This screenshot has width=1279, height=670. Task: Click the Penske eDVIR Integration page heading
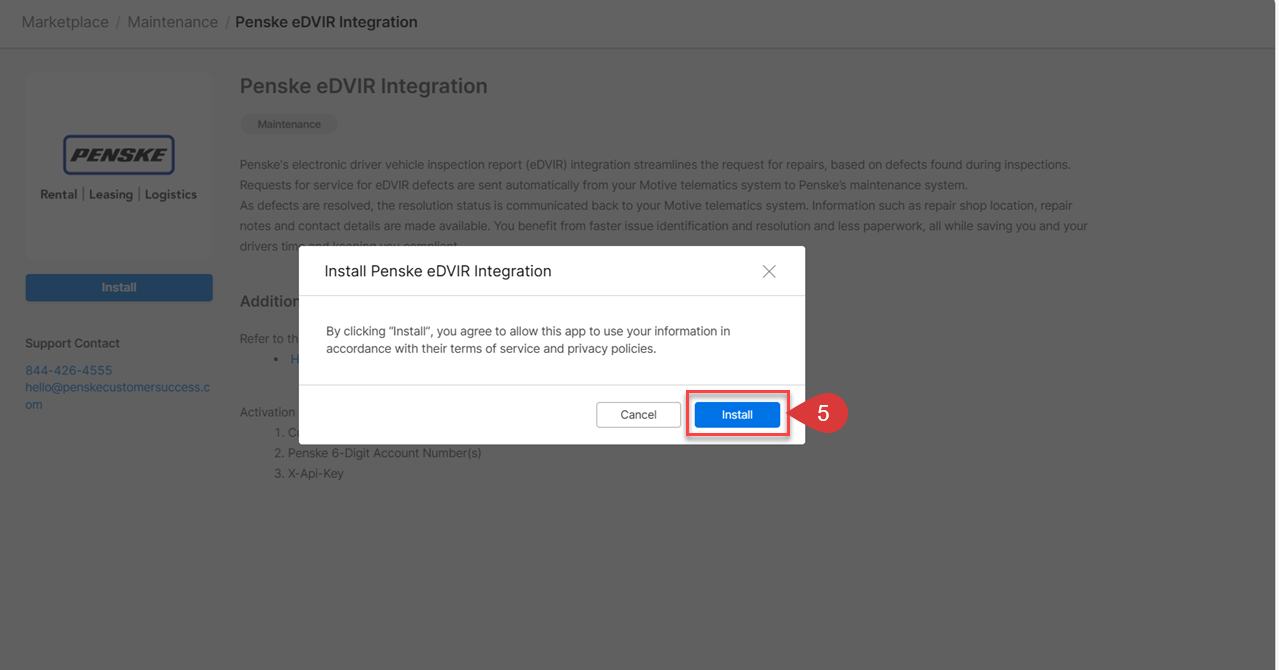click(x=363, y=86)
